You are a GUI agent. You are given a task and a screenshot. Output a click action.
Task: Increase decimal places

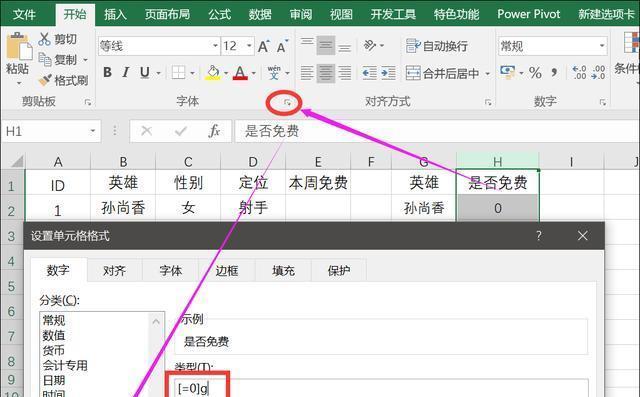tap(579, 73)
